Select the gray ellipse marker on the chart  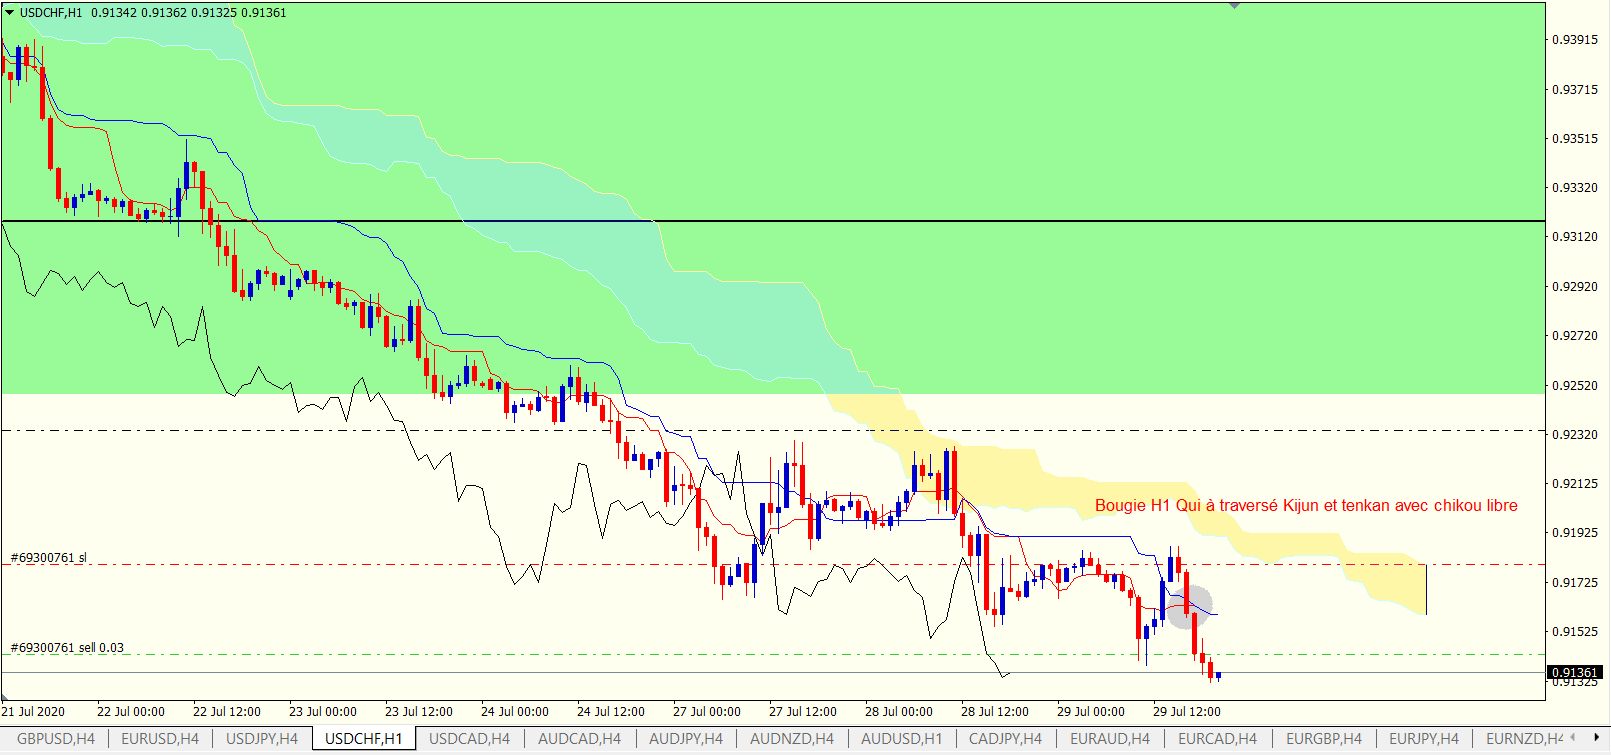tap(1189, 607)
